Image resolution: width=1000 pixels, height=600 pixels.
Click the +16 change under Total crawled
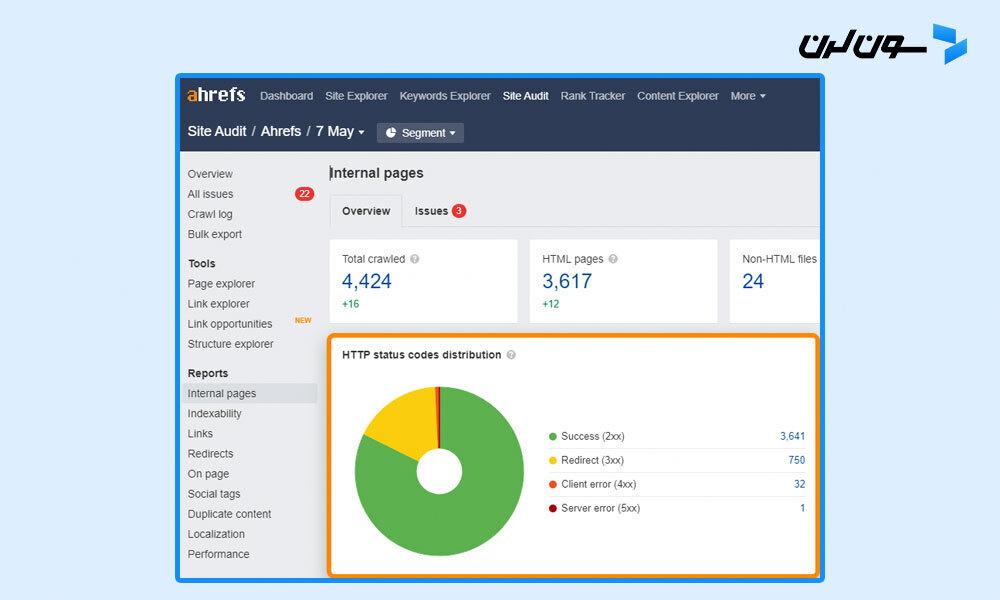click(351, 304)
